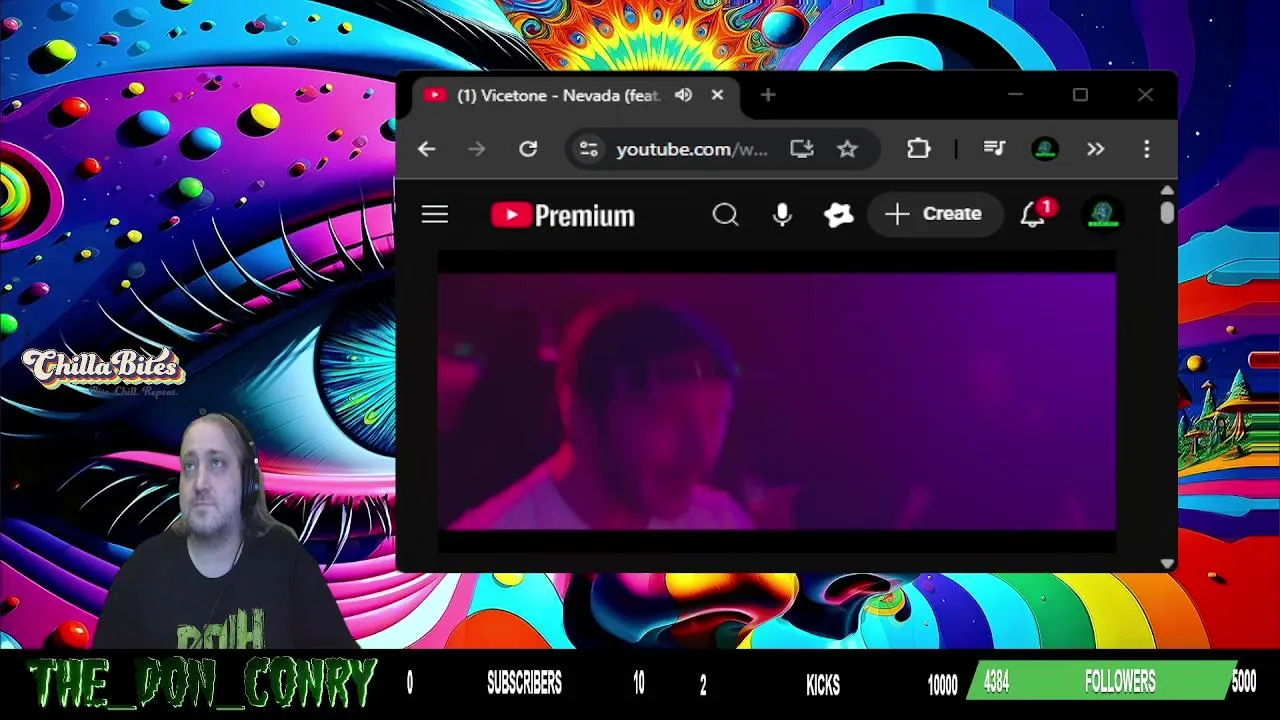Mute the Vicetone tab audio speaker icon

684,95
